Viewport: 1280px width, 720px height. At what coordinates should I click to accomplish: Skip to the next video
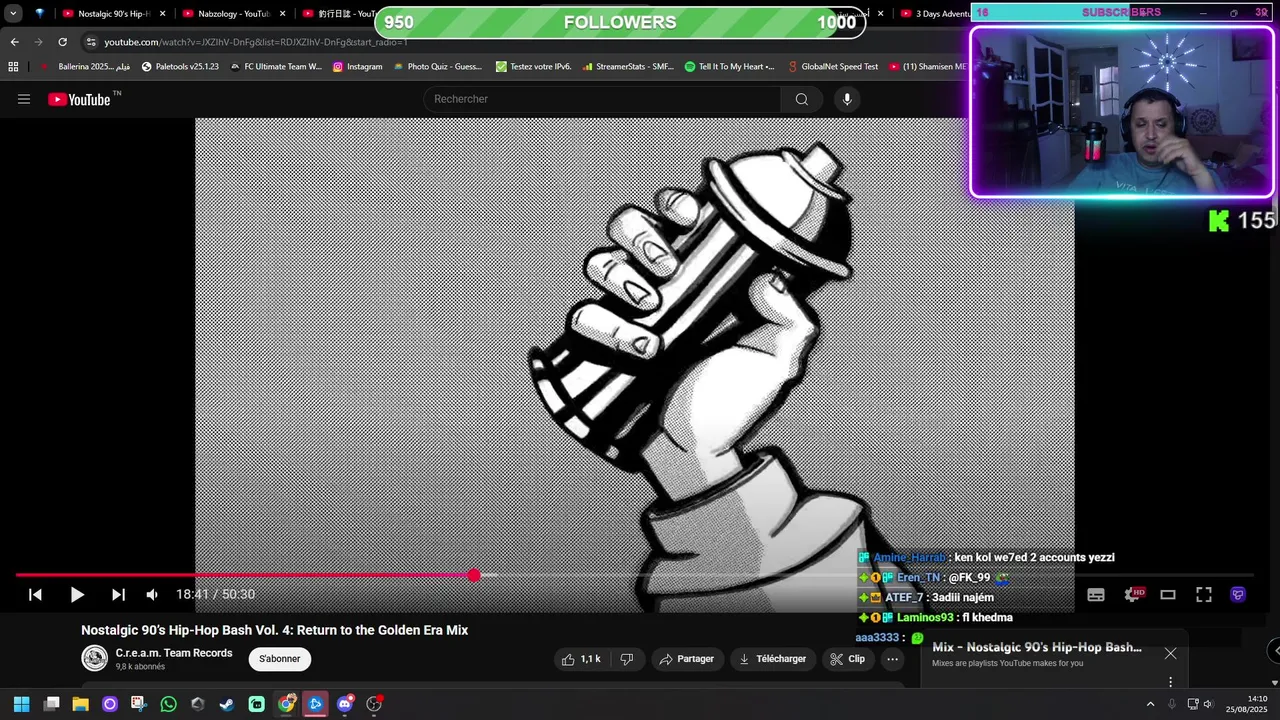tap(118, 594)
